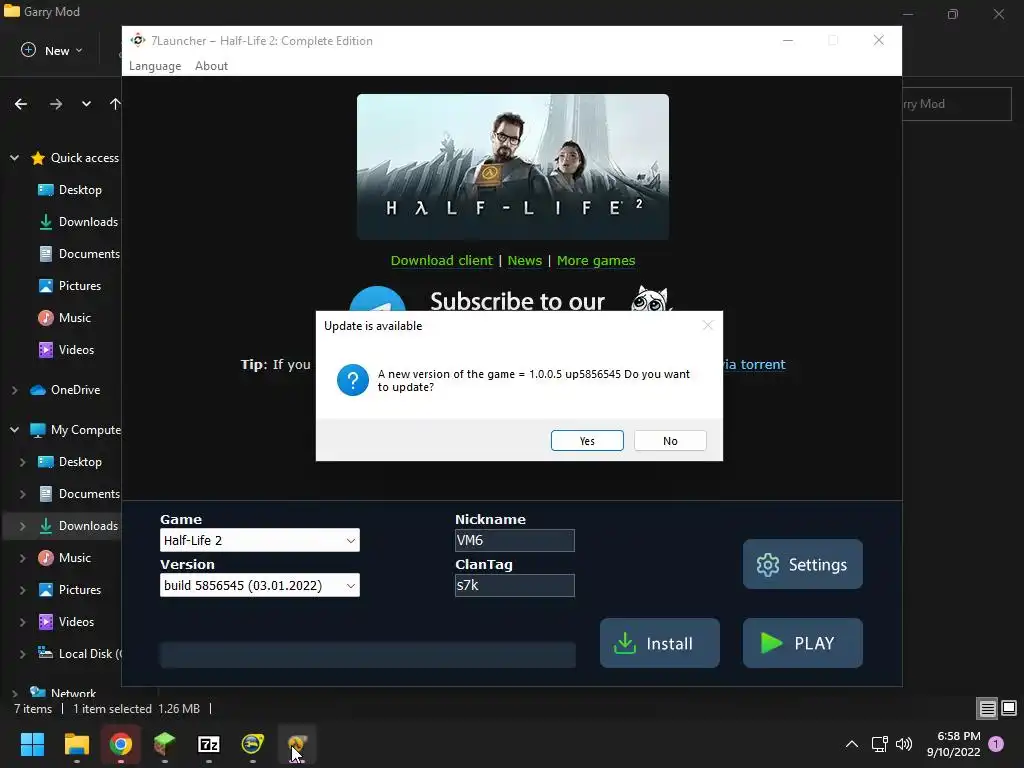The image size is (1024, 768).
Task: Switch Explorer to large icons view
Action: point(1009,708)
